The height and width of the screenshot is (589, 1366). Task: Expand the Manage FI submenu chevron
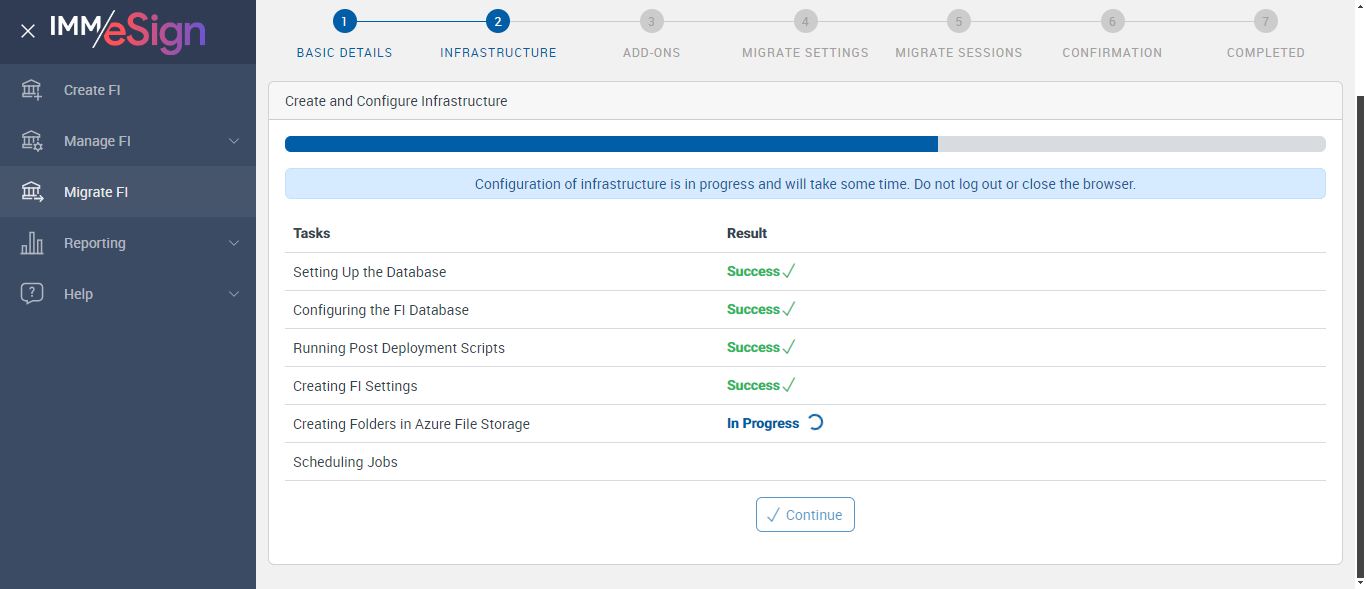pyautogui.click(x=234, y=141)
